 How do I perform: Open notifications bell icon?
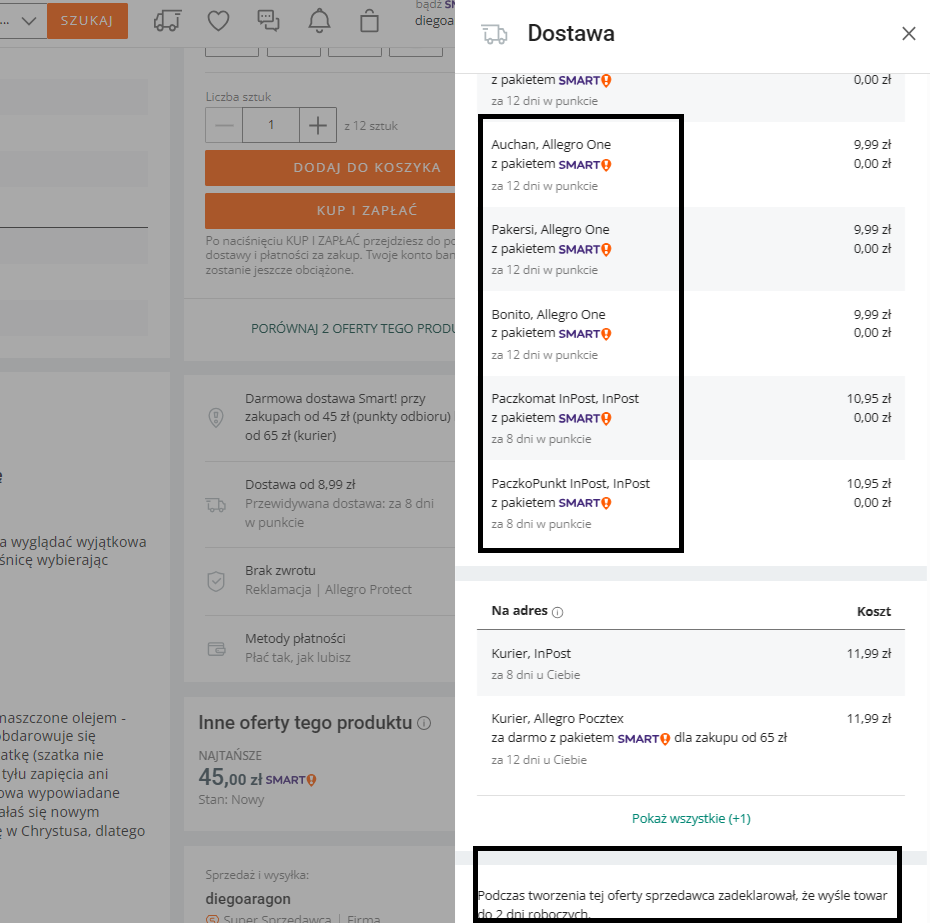[319, 20]
